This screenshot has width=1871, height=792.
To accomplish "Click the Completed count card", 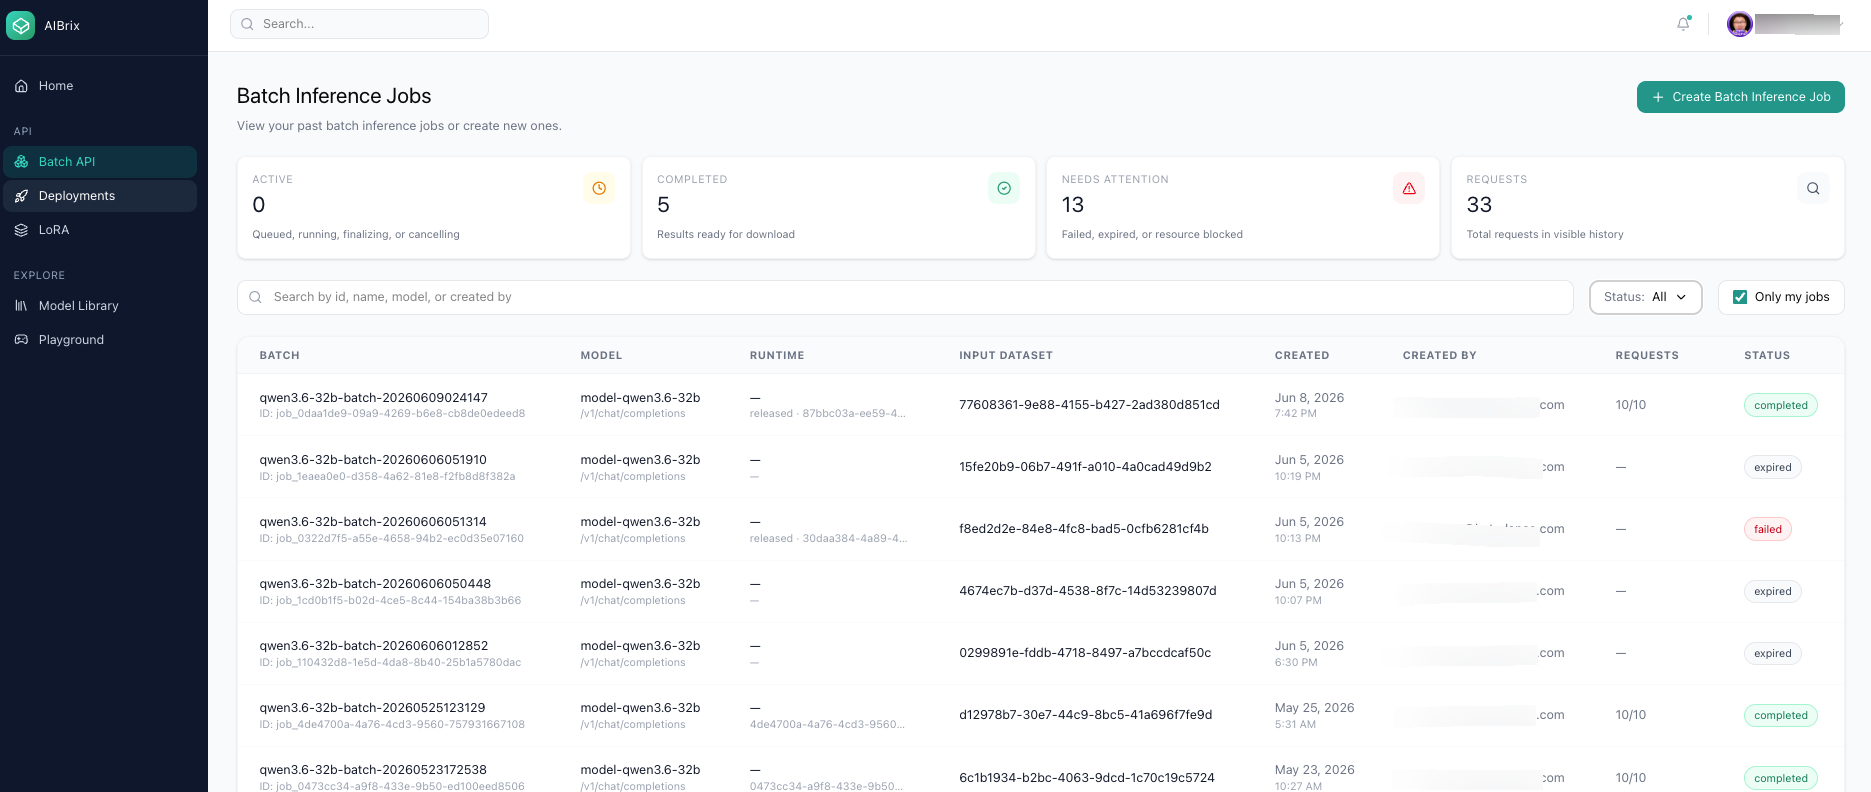I will 838,207.
